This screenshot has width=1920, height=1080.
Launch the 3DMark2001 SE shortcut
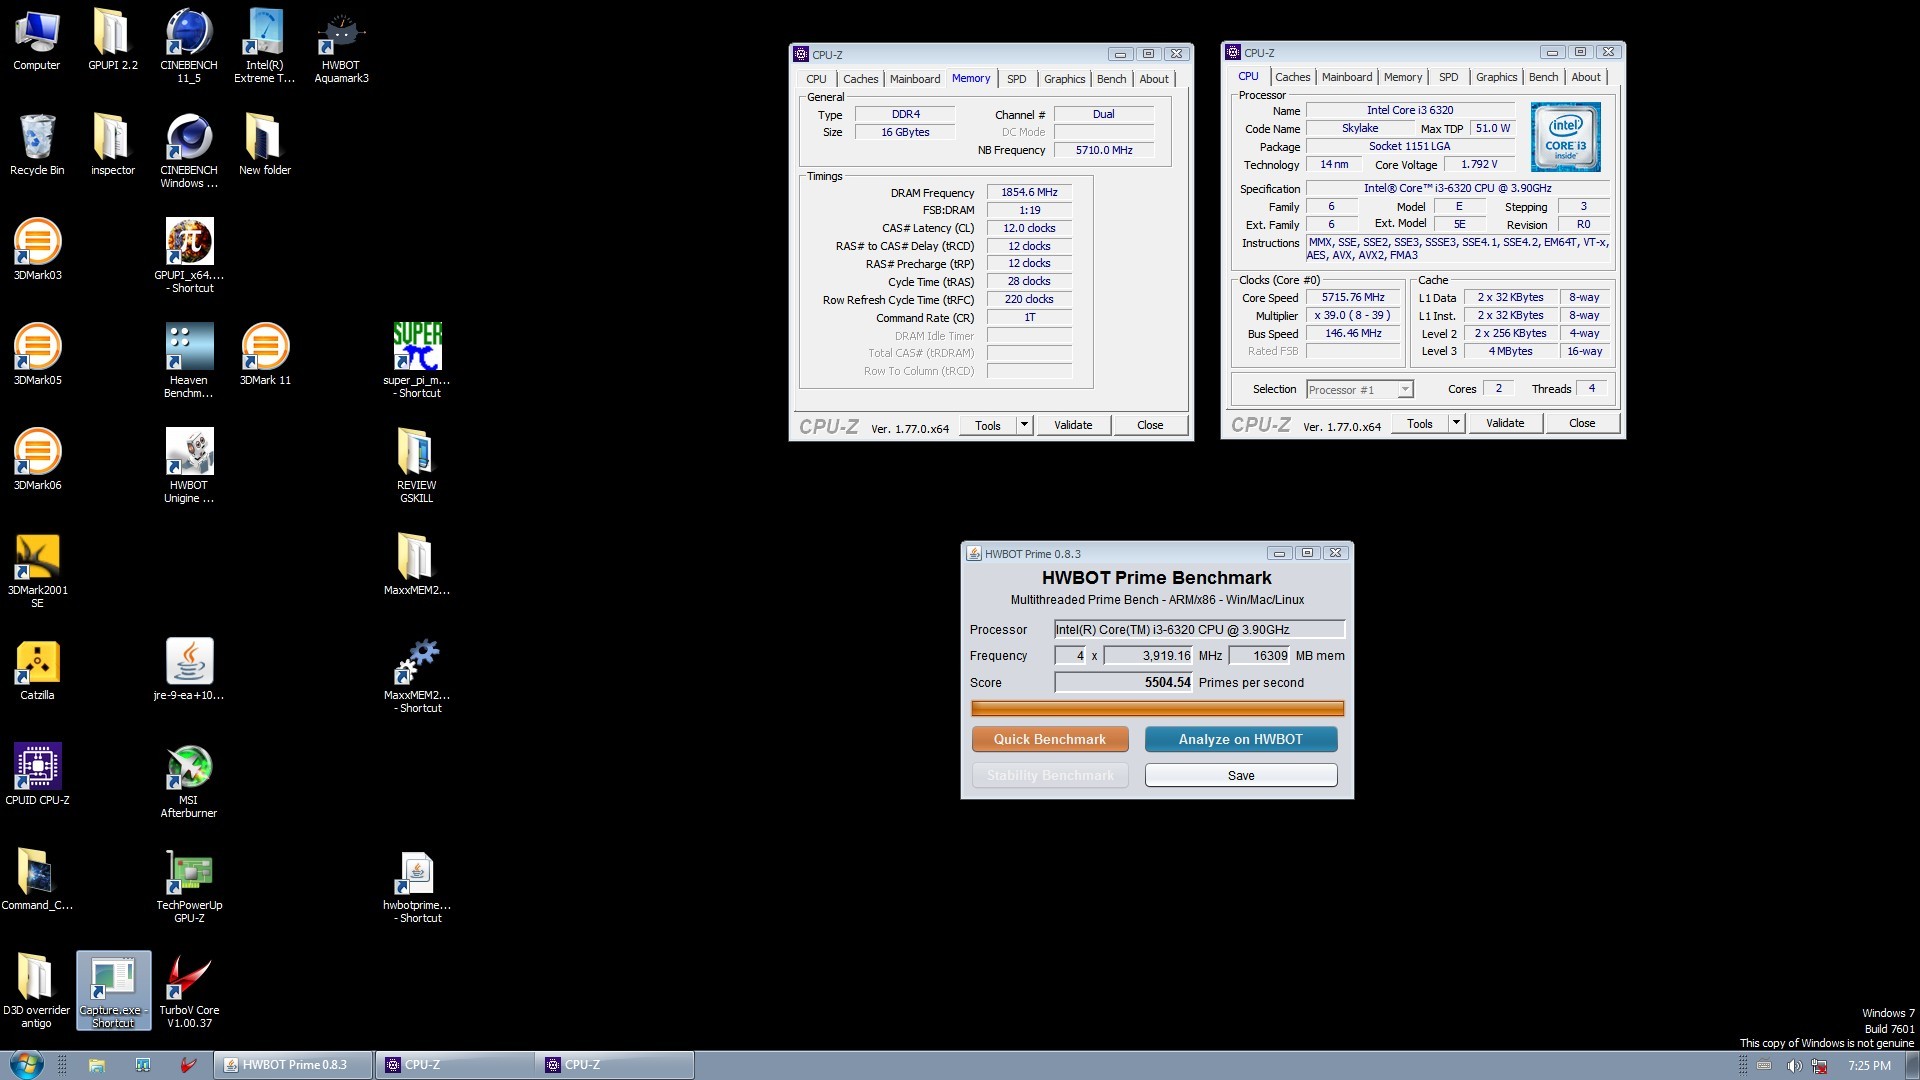click(x=37, y=571)
